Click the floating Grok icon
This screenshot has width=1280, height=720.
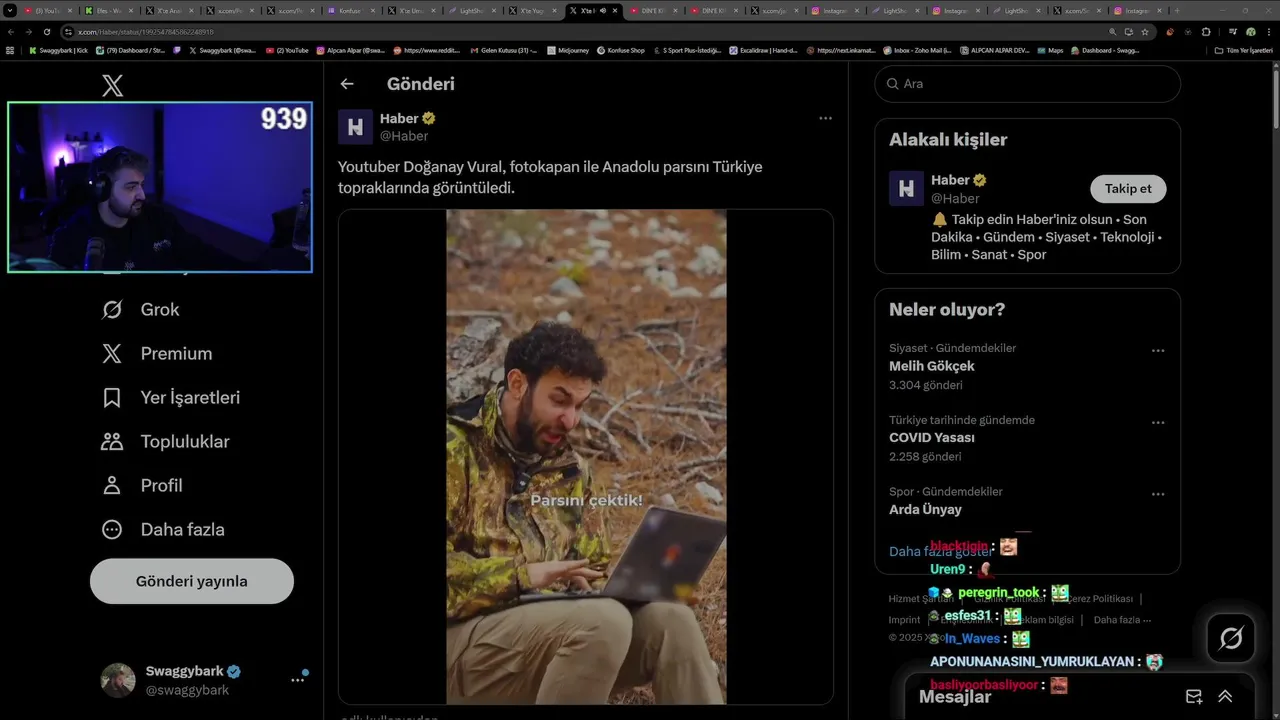pyautogui.click(x=1231, y=638)
